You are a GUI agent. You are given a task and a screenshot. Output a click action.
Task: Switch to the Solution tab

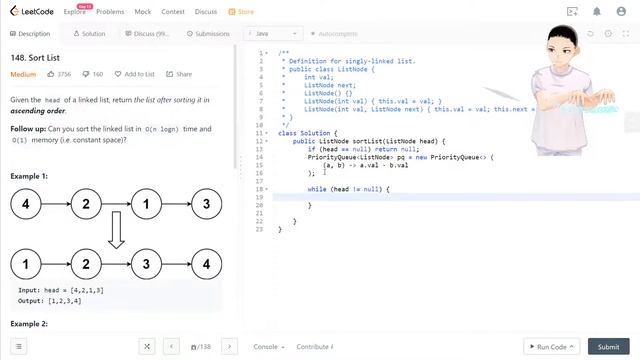tap(89, 33)
